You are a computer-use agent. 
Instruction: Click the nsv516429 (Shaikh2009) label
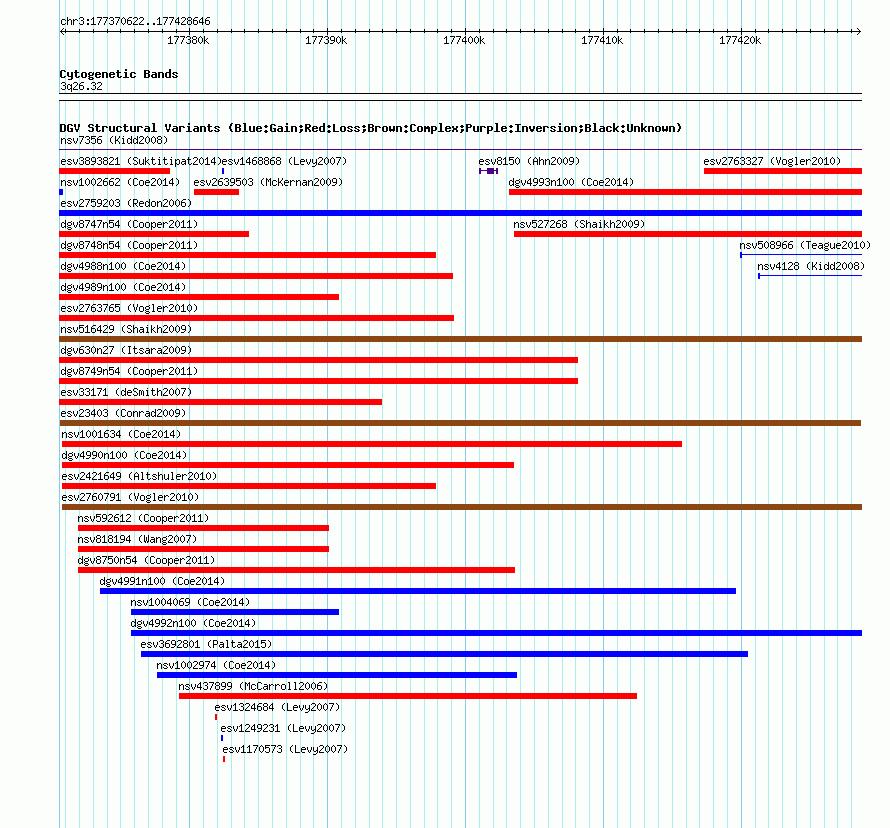click(126, 329)
